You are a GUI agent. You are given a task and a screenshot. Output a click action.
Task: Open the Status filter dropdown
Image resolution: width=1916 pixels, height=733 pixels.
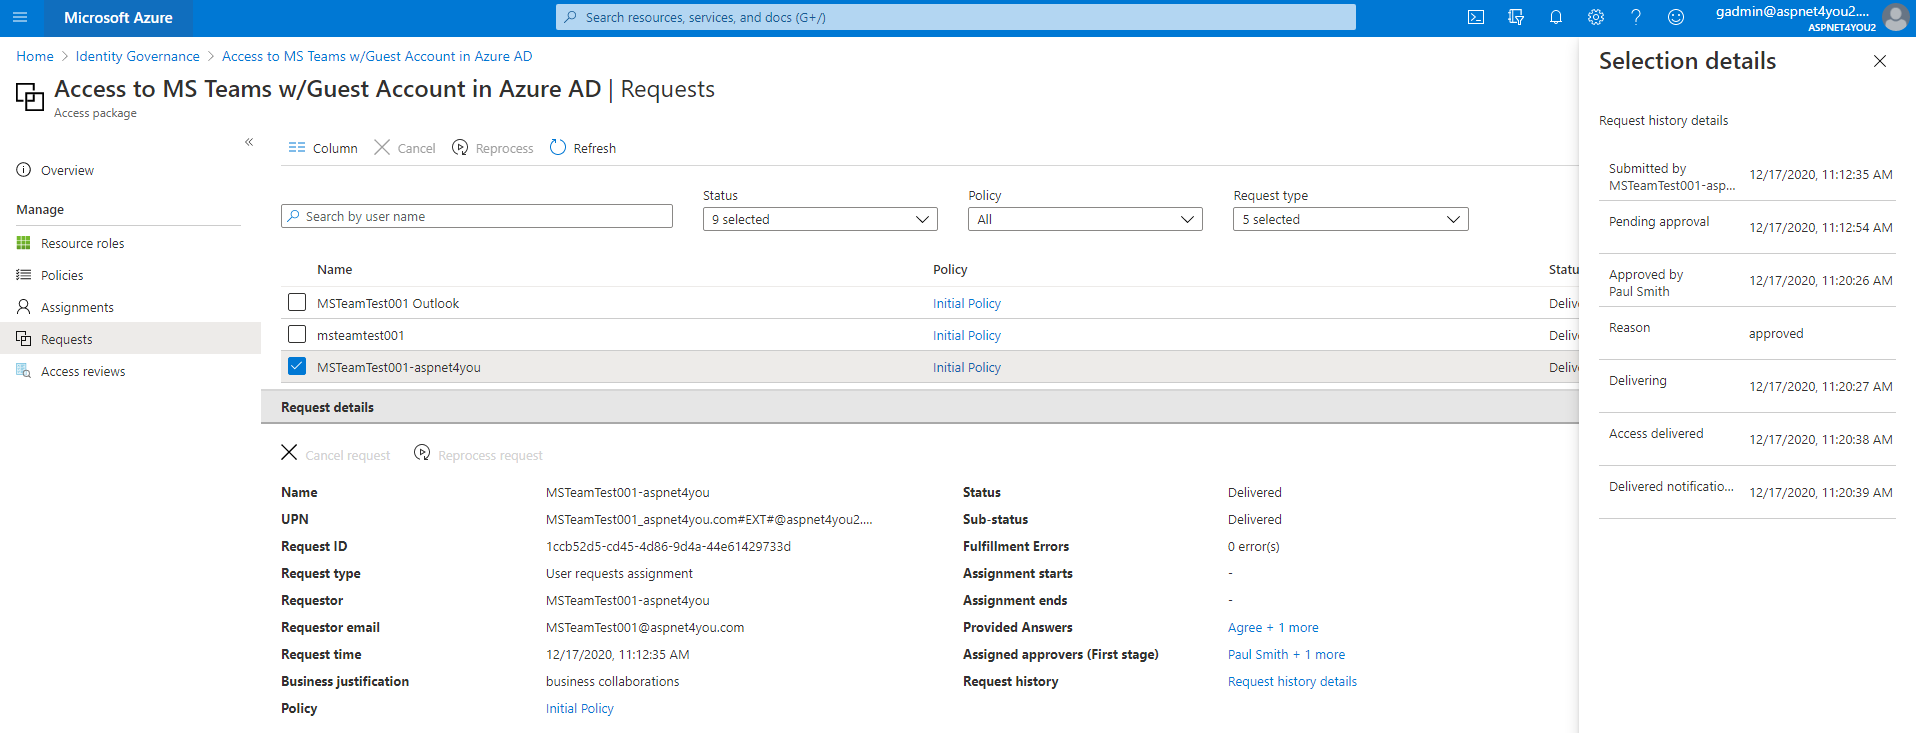click(820, 219)
